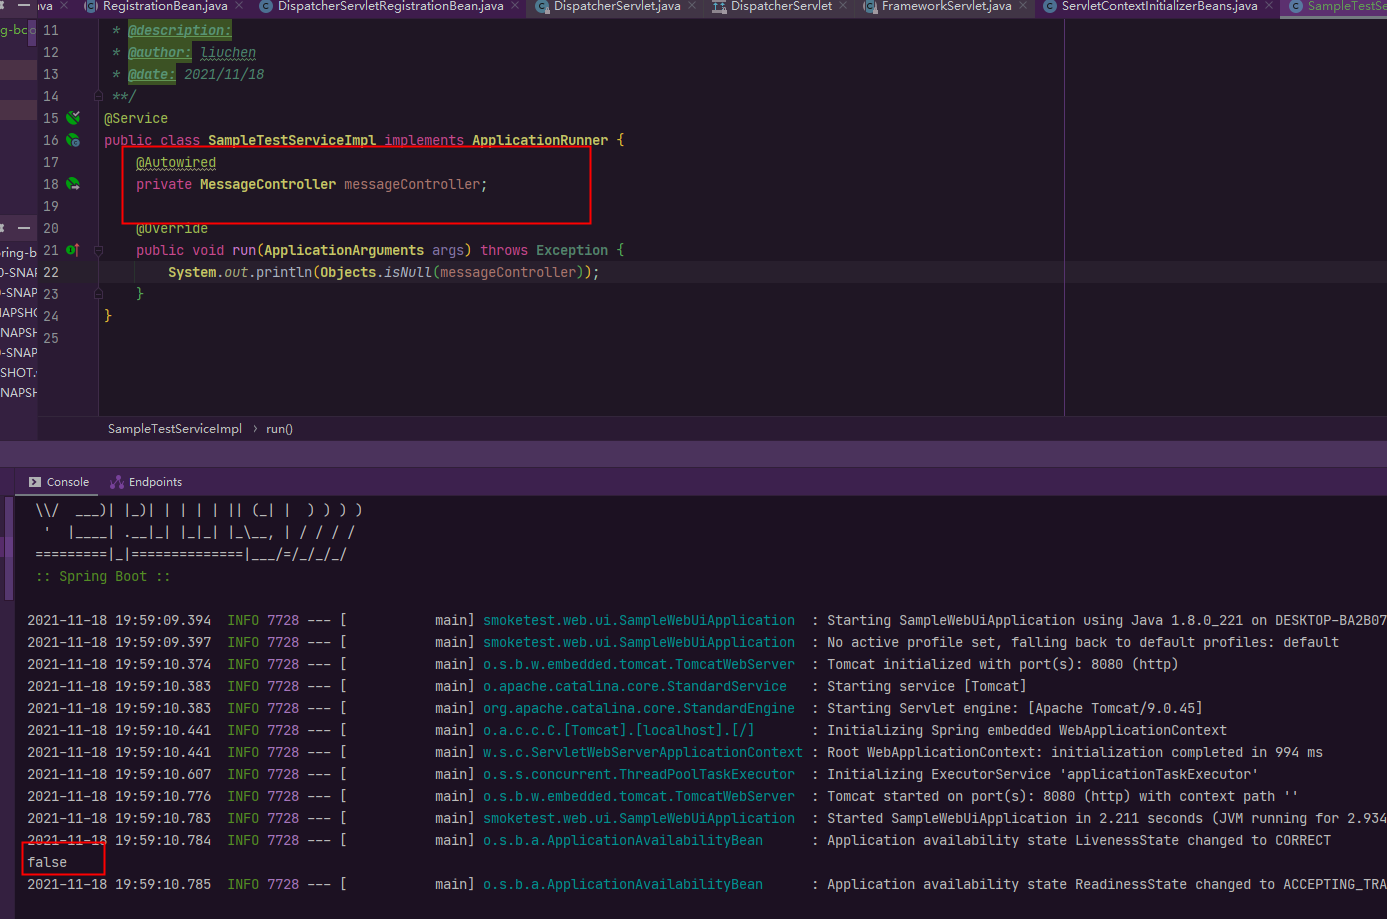Collapse the run method with its fold marker

(98, 250)
